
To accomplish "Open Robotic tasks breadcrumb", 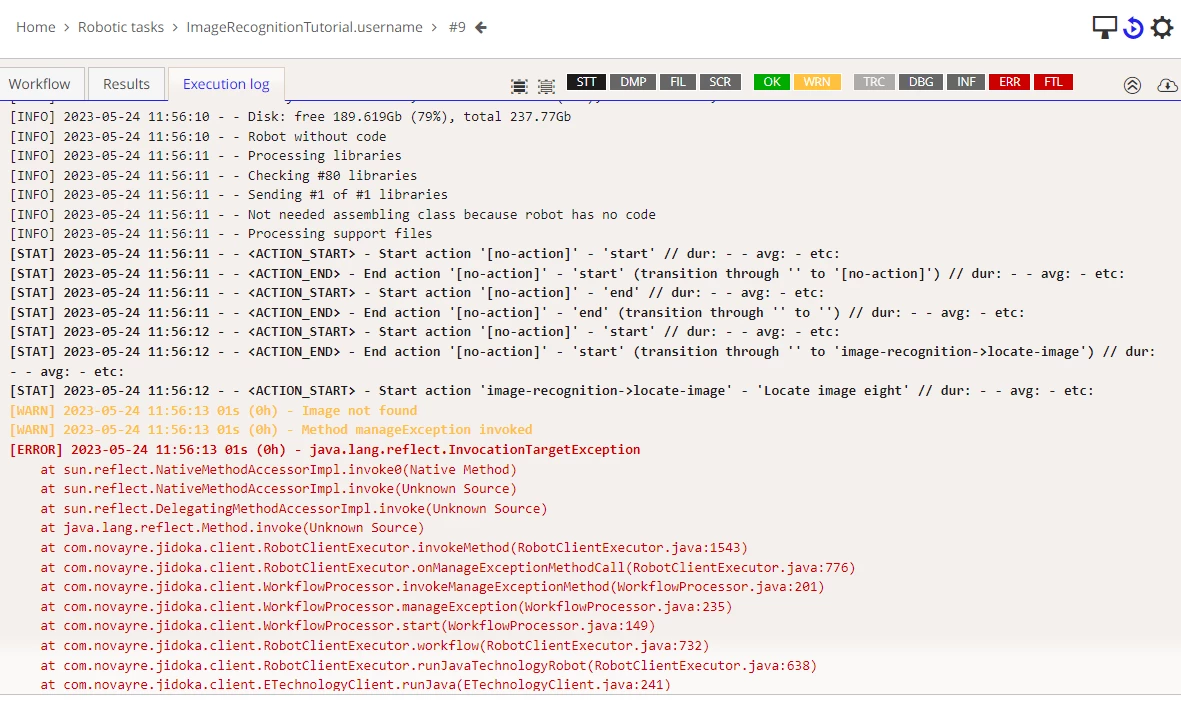I will 121,27.
